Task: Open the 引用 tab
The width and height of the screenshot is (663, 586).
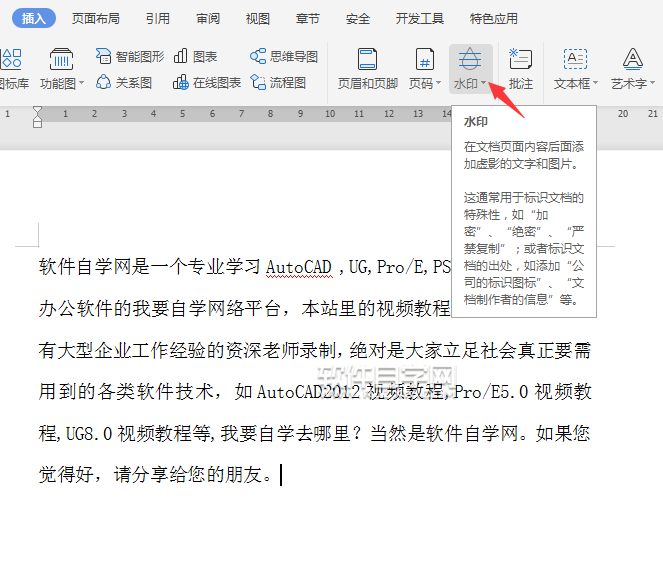Action: pos(158,19)
